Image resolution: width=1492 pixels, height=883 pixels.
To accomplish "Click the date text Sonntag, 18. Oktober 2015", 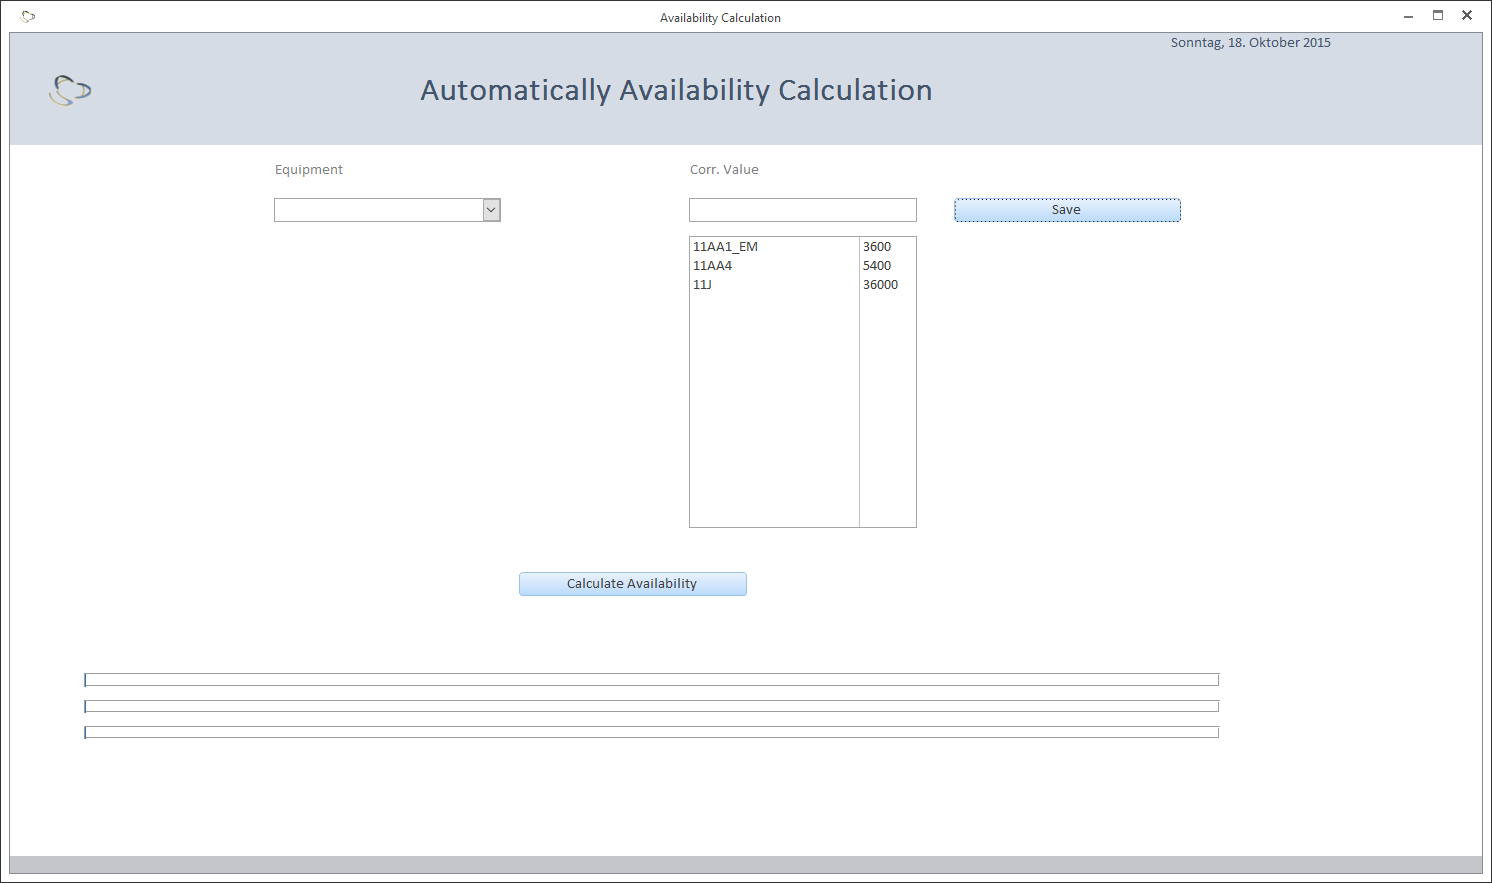I will click(x=1250, y=43).
